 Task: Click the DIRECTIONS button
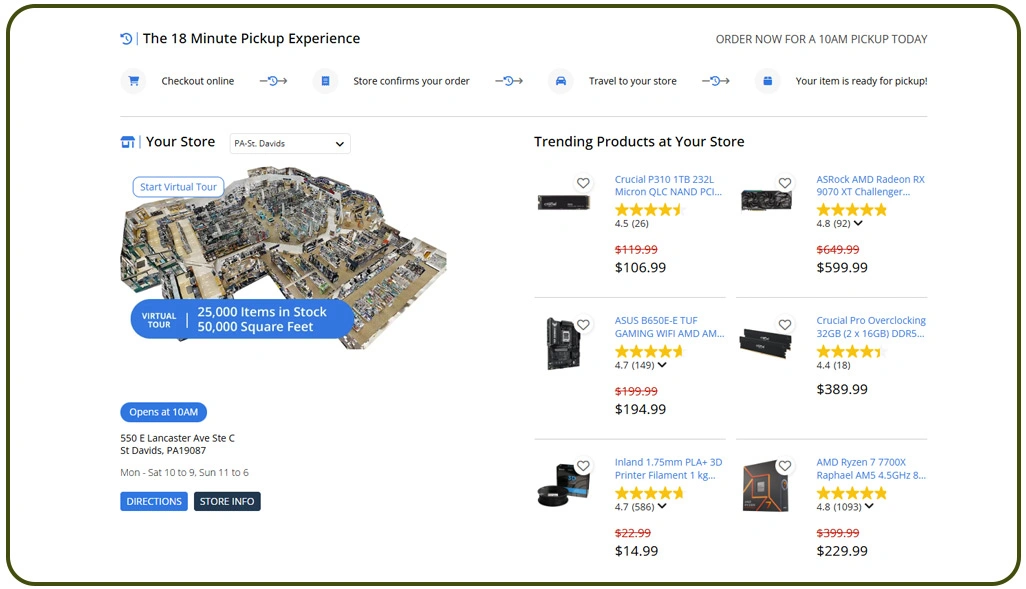tap(153, 501)
